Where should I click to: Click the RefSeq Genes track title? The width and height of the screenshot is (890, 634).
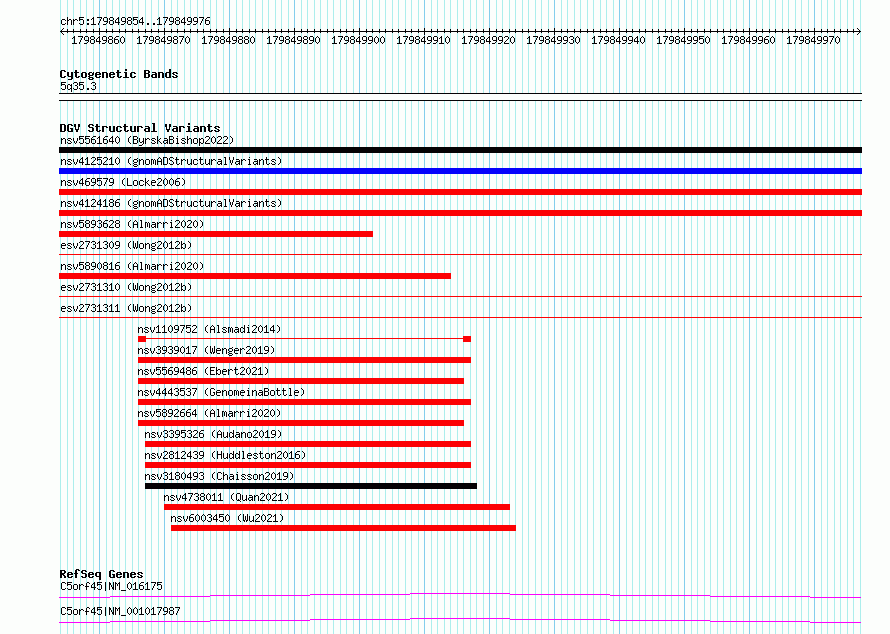(x=101, y=574)
